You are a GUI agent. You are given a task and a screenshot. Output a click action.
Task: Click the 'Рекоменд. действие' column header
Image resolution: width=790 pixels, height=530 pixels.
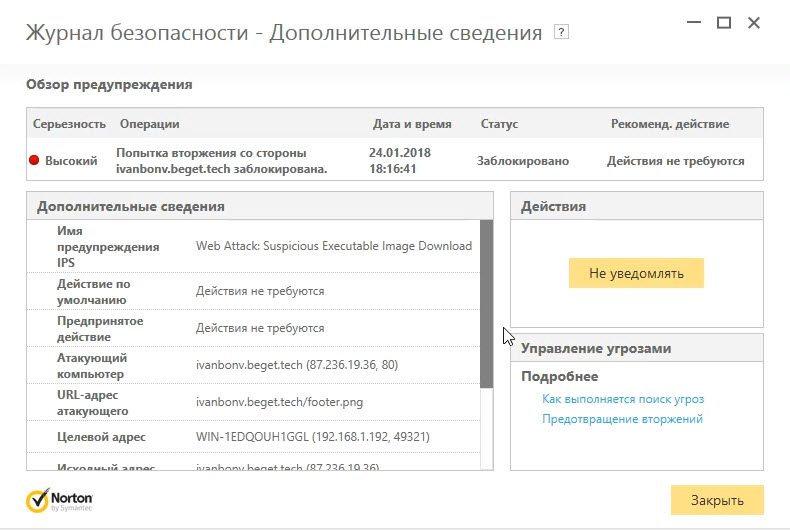point(669,124)
